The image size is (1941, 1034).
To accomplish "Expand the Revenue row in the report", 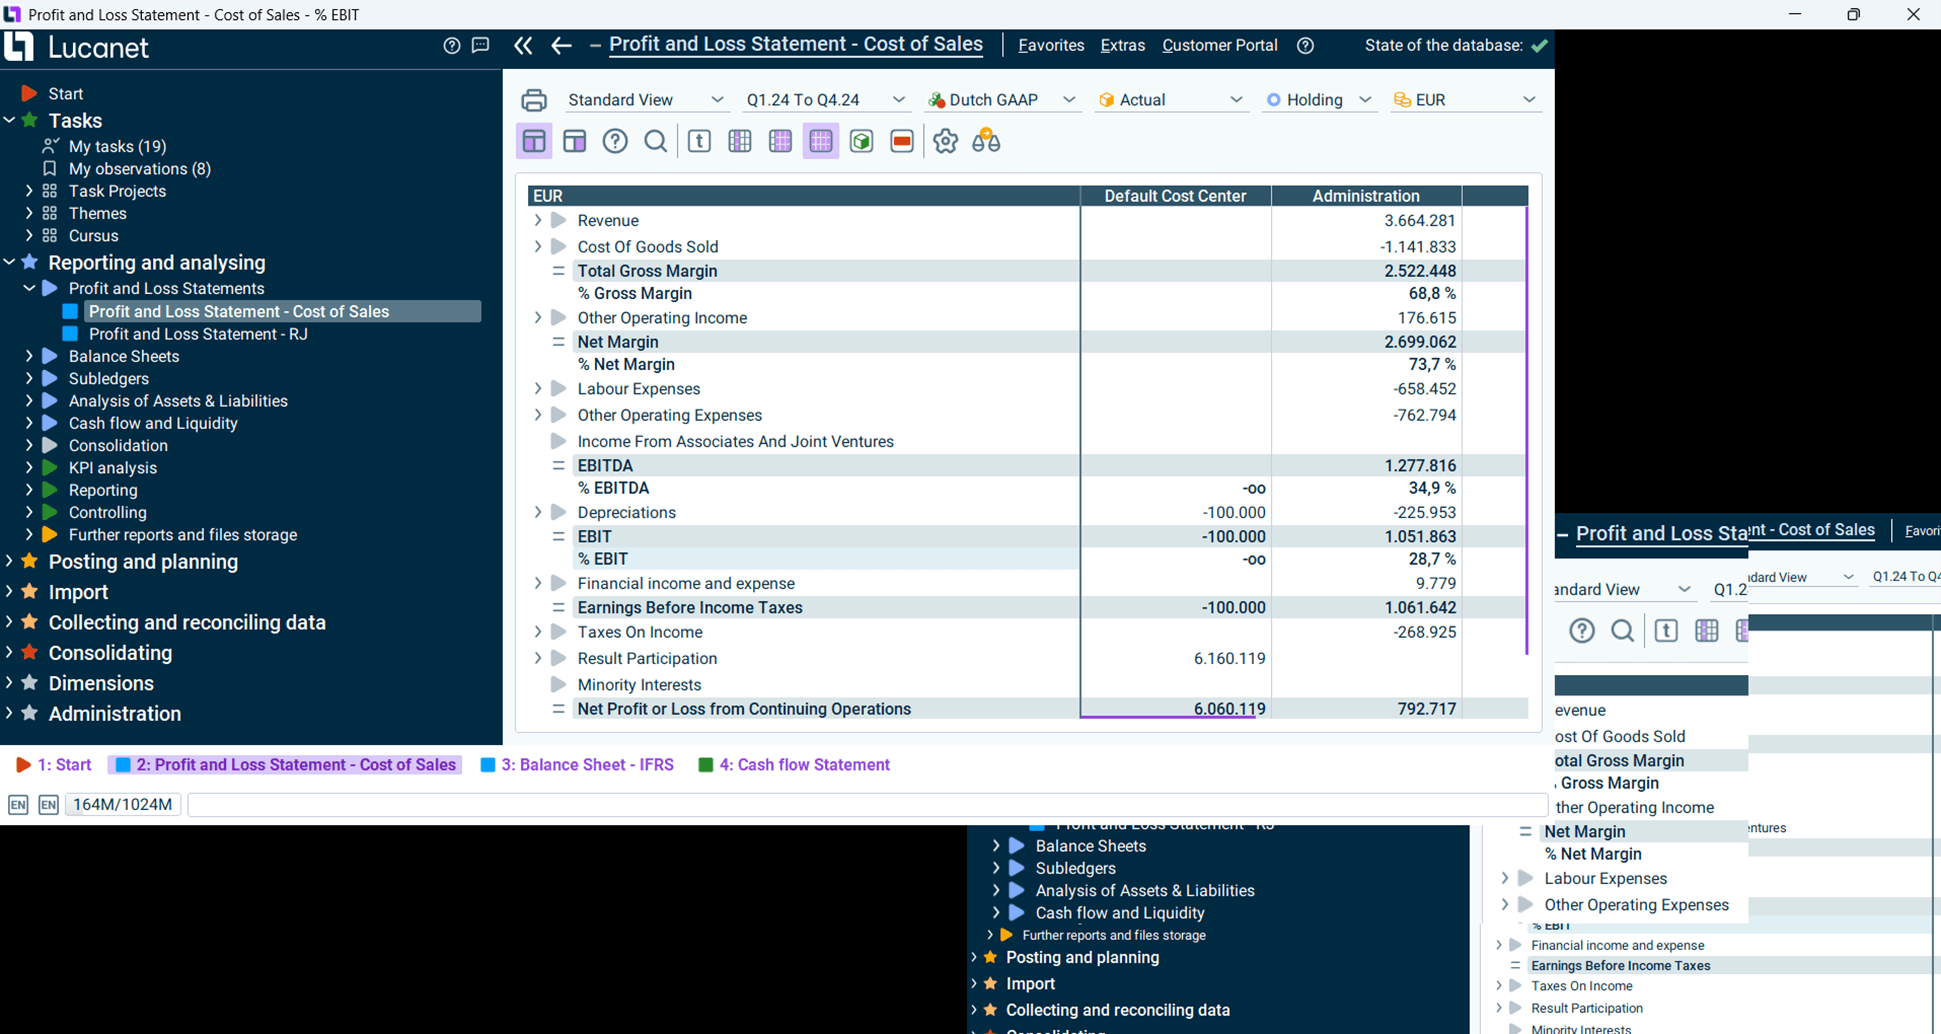I will (x=538, y=220).
